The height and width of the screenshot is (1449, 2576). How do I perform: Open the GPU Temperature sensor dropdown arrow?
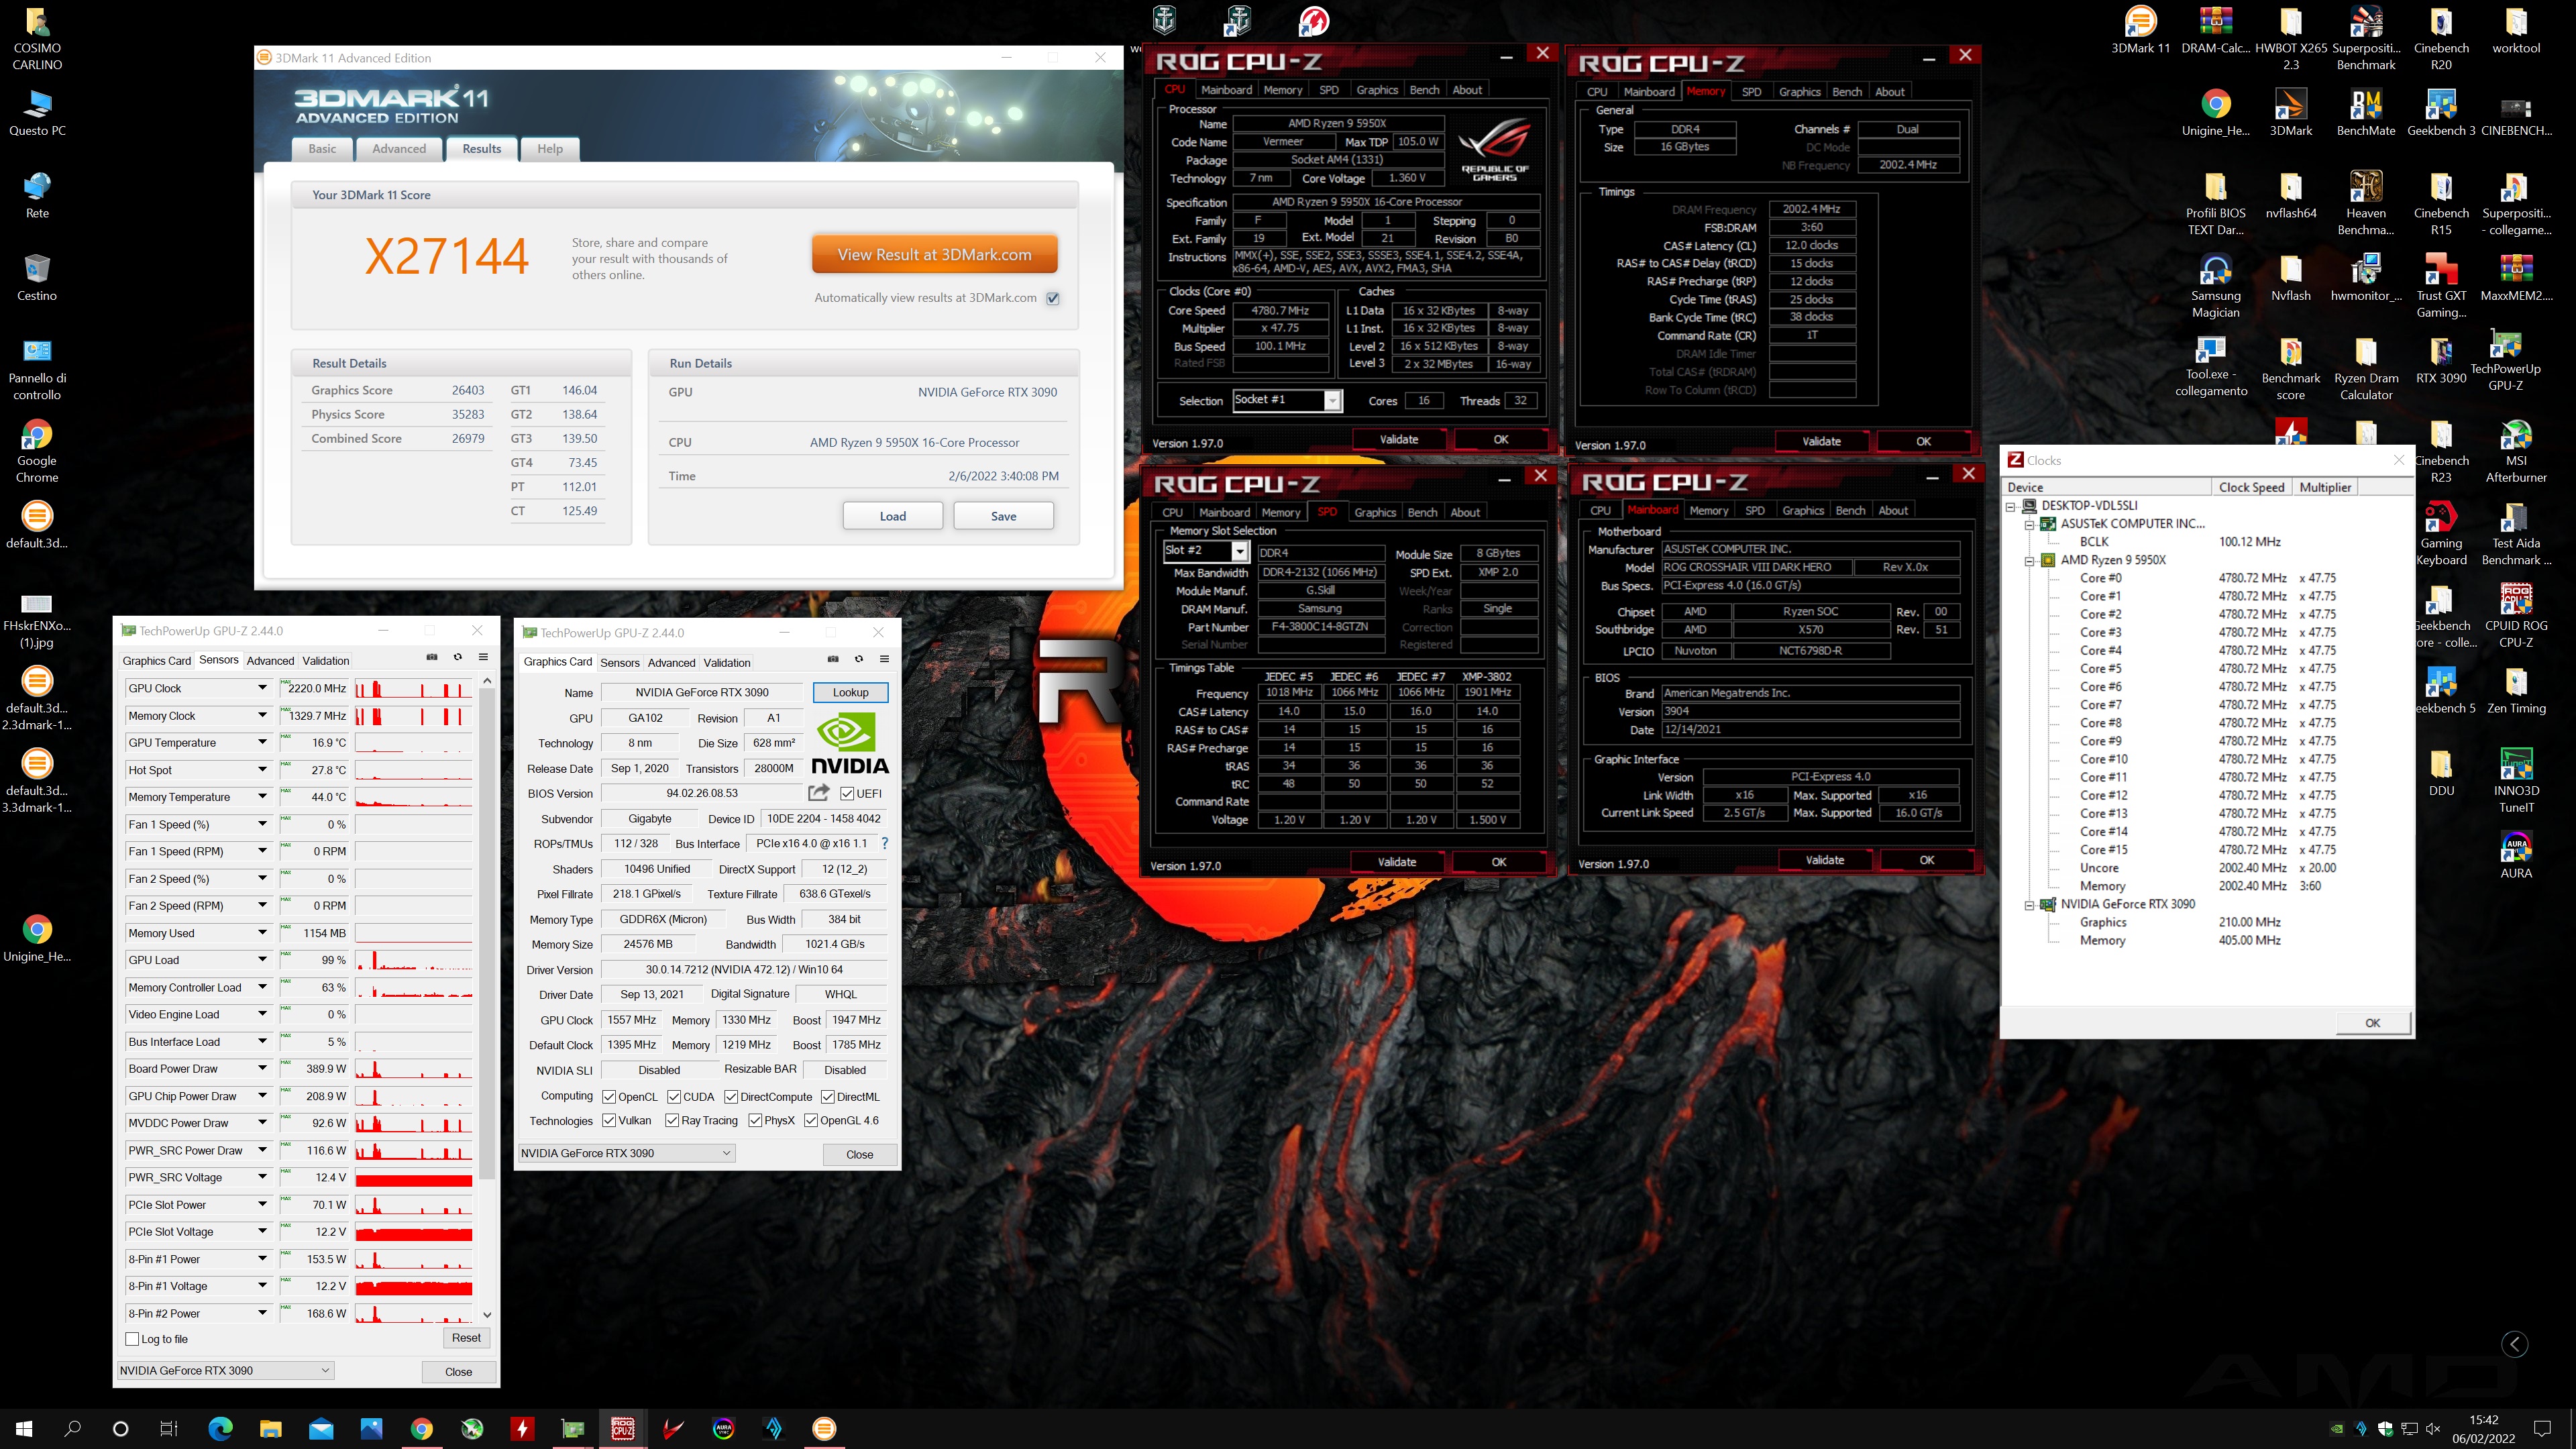point(262,742)
